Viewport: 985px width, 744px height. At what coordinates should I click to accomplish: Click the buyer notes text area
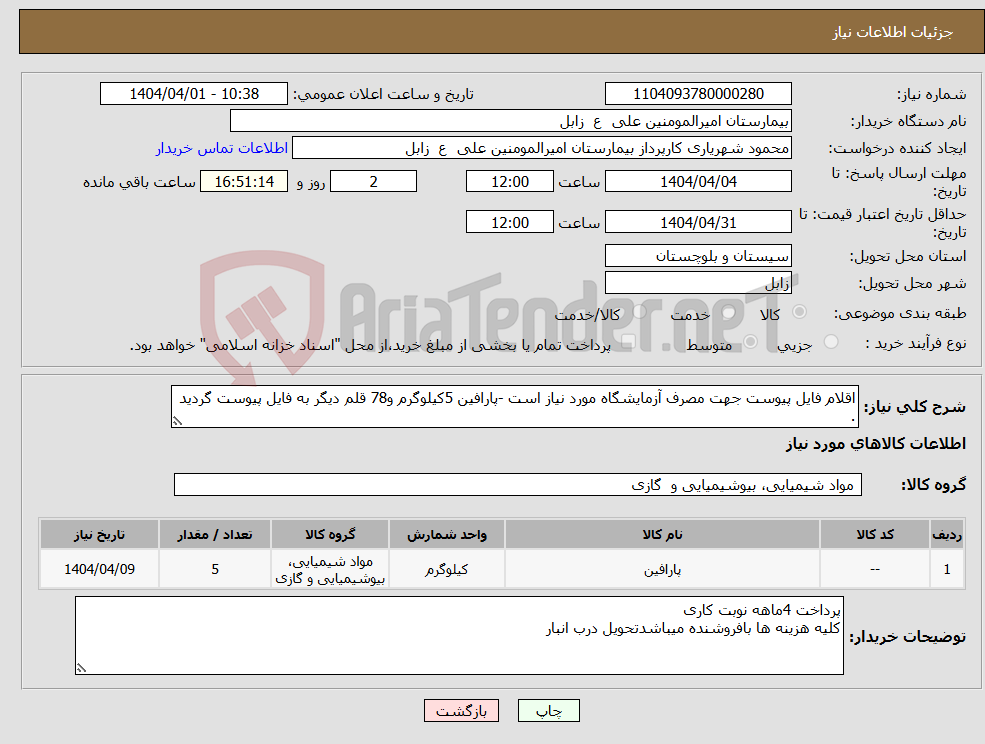point(459,636)
